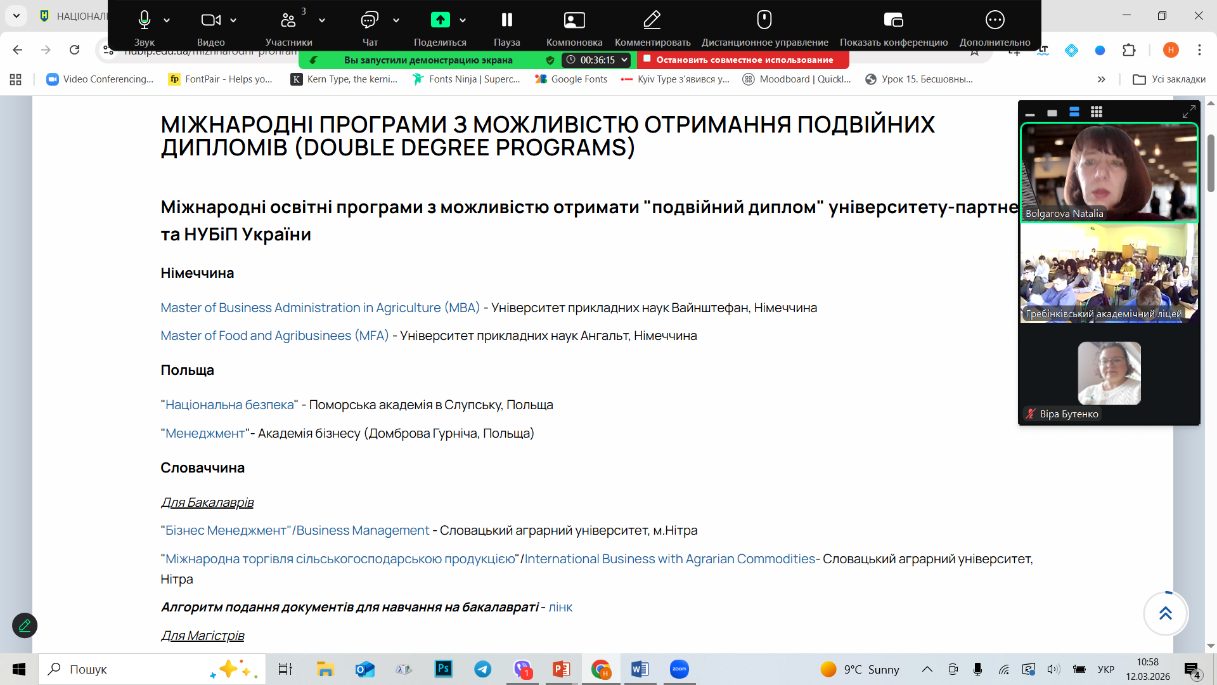Open Kyiv Type bookmark
Image resolution: width=1217 pixels, height=685 pixels.
click(x=675, y=79)
